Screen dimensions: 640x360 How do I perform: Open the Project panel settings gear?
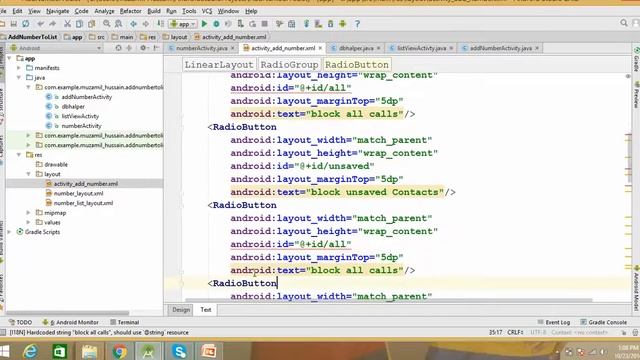pyautogui.click(x=143, y=48)
